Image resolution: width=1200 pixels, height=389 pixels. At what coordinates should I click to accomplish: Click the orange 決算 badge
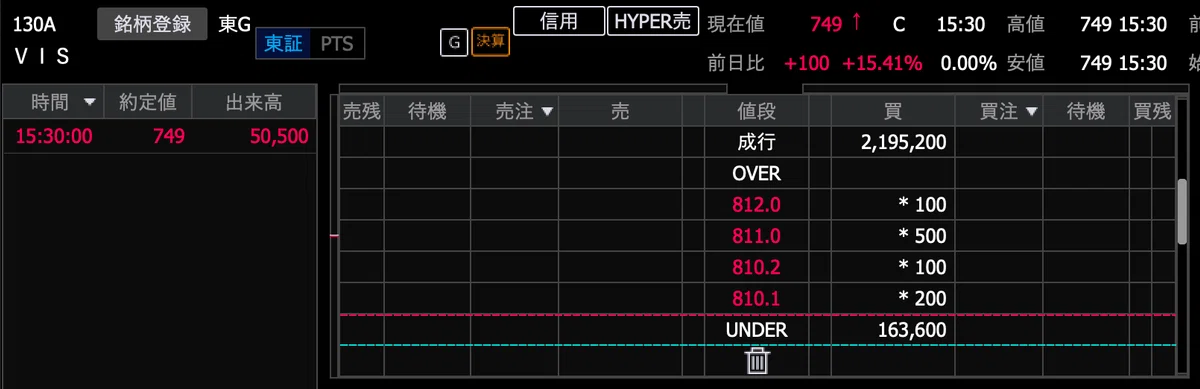tap(490, 43)
